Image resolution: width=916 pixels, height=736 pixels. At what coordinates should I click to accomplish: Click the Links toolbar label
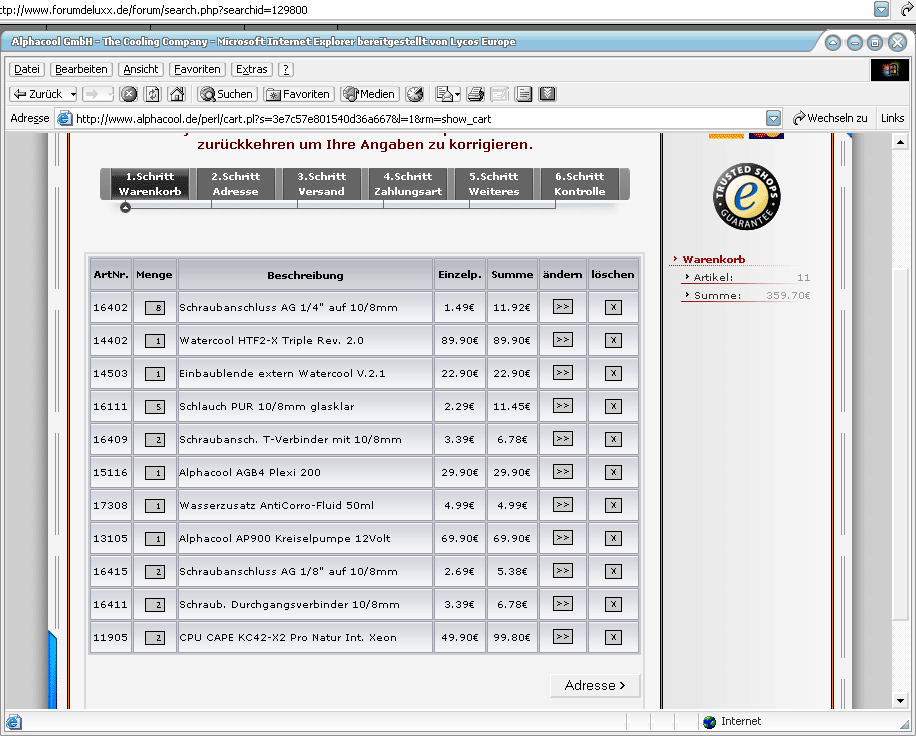(x=893, y=119)
